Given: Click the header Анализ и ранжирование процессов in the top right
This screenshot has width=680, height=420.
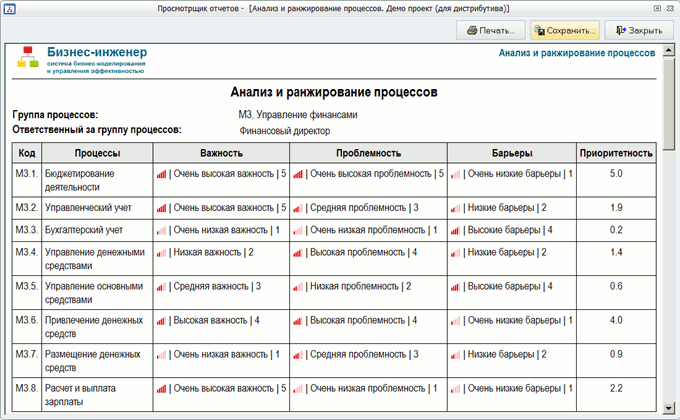Looking at the screenshot, I should 577,53.
